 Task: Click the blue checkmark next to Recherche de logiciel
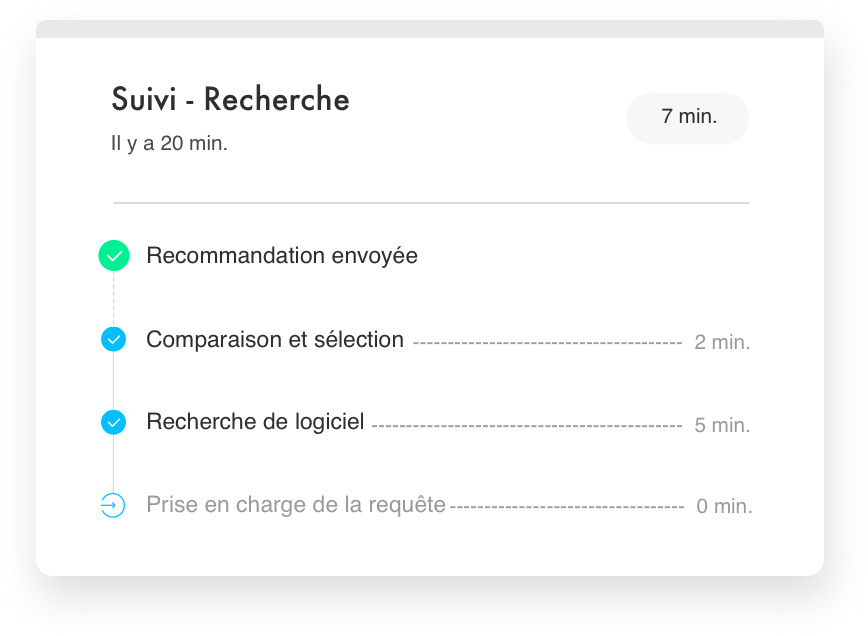(x=113, y=422)
